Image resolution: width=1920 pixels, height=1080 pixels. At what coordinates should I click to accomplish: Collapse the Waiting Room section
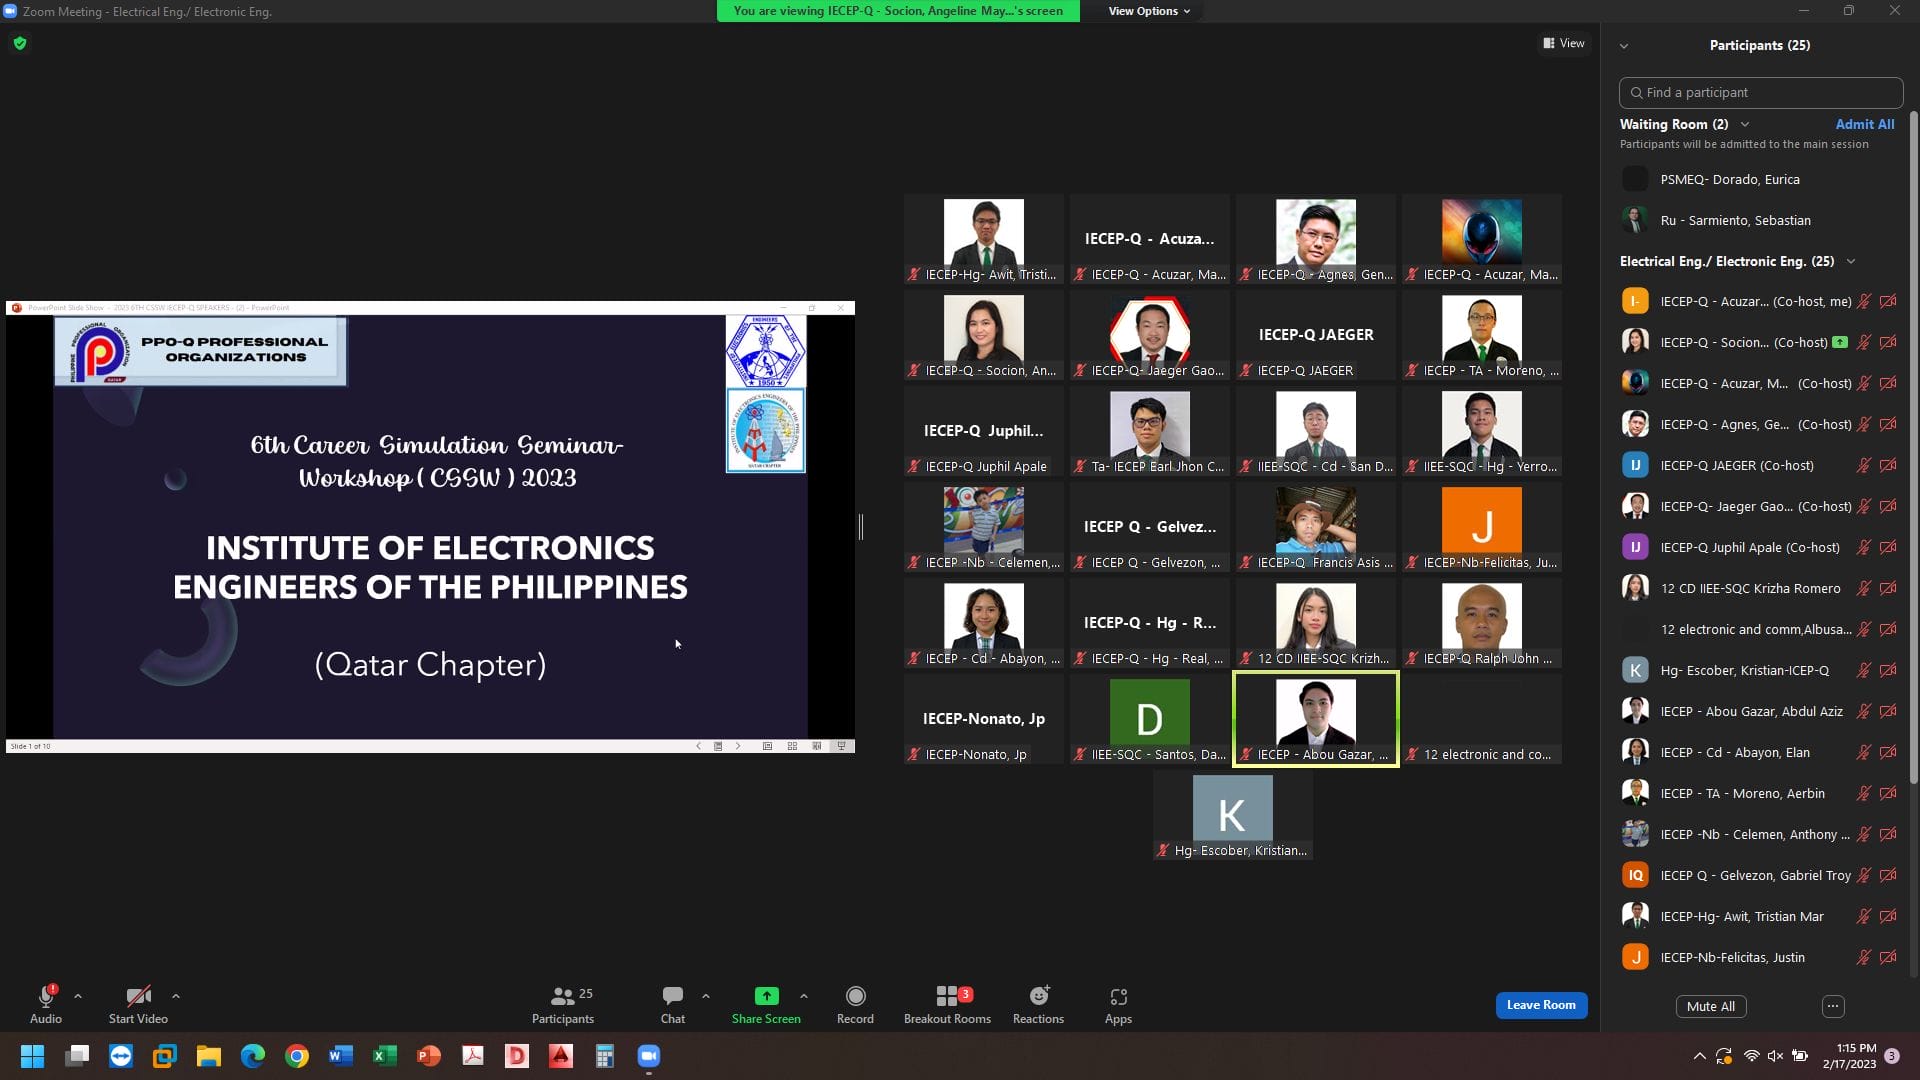[1745, 124]
